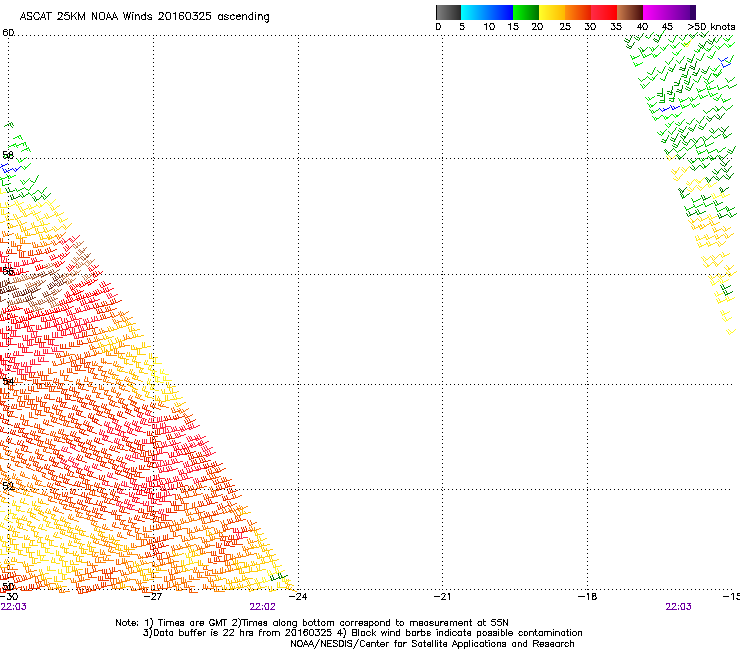Select the dark purple 45-50 knots segment

[x=682, y=12]
